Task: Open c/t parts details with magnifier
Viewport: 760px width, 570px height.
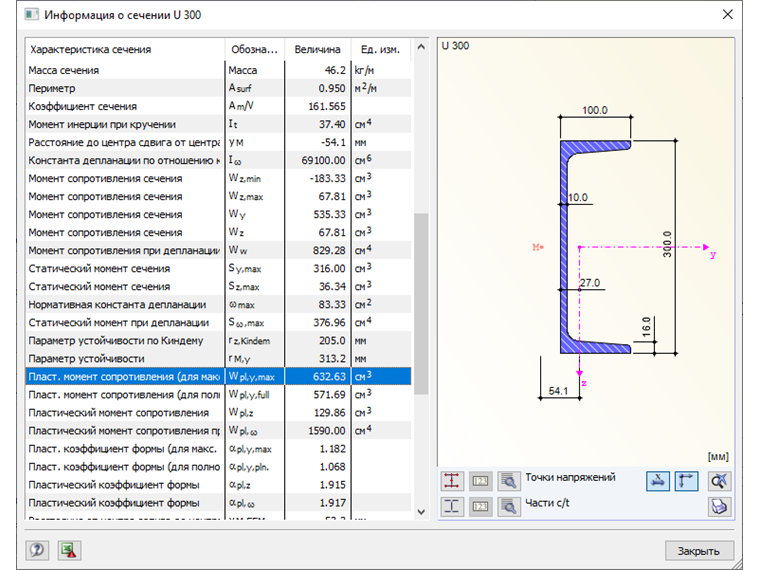Action: point(508,507)
